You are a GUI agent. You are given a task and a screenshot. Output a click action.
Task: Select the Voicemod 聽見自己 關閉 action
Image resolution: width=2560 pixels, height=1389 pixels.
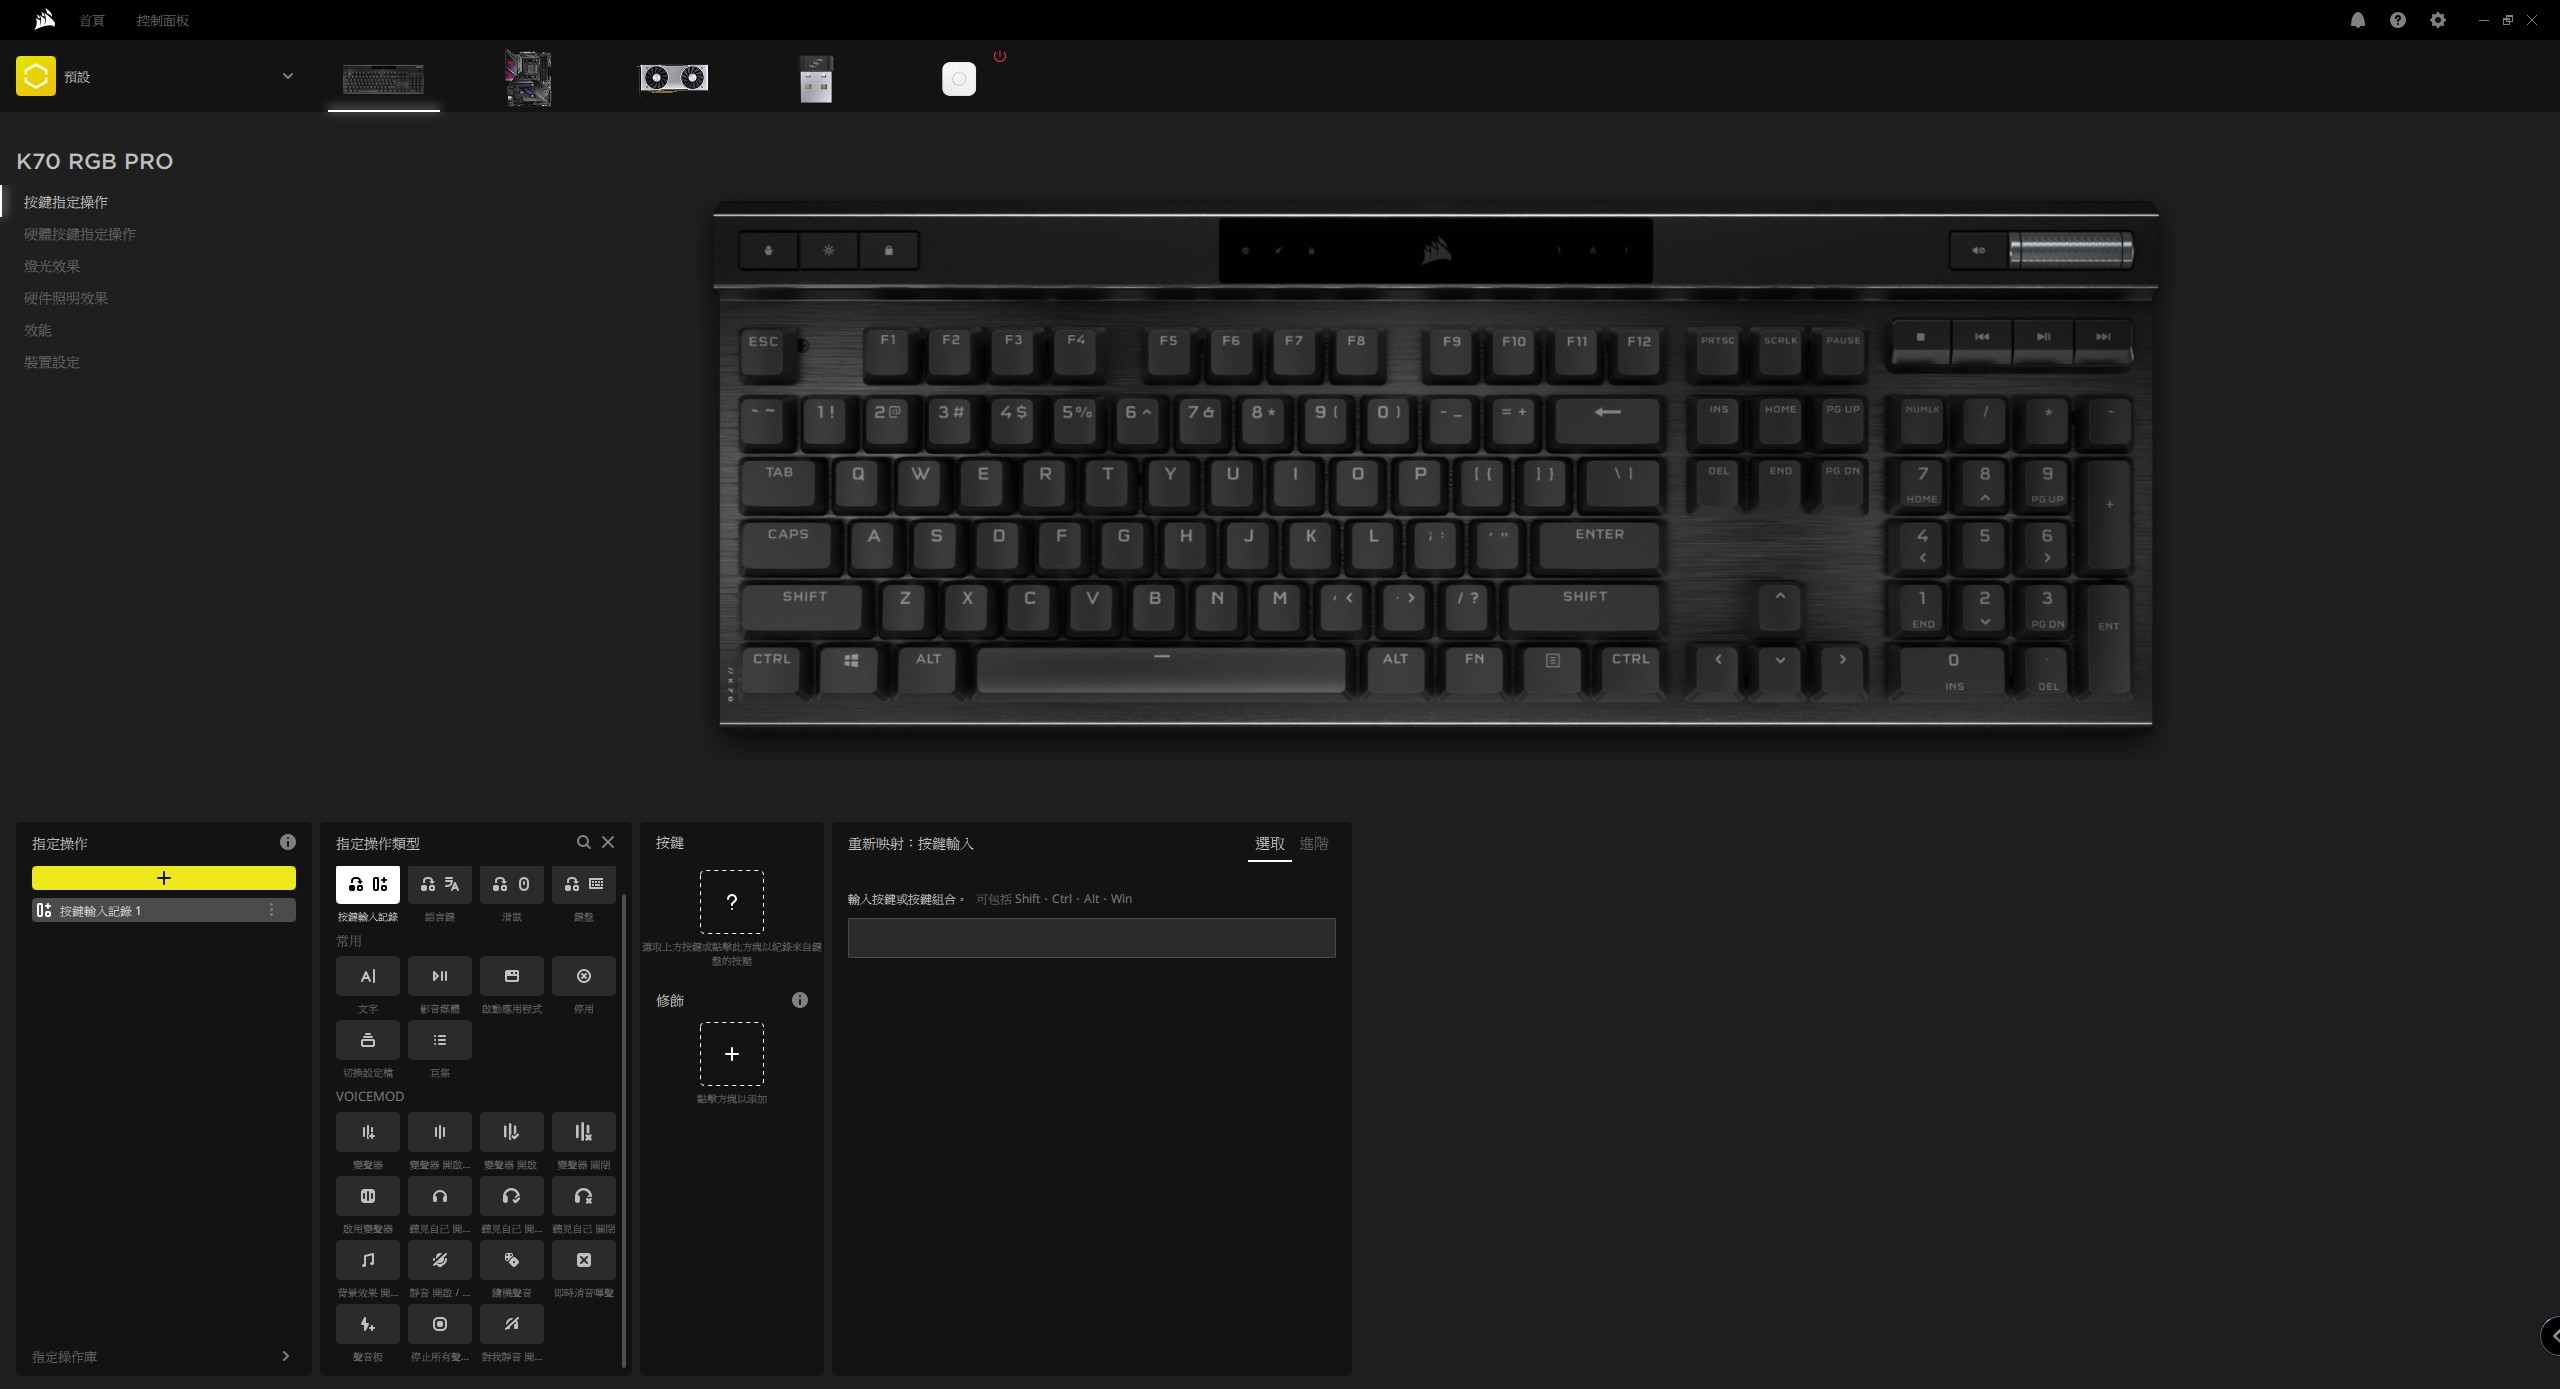click(583, 1196)
